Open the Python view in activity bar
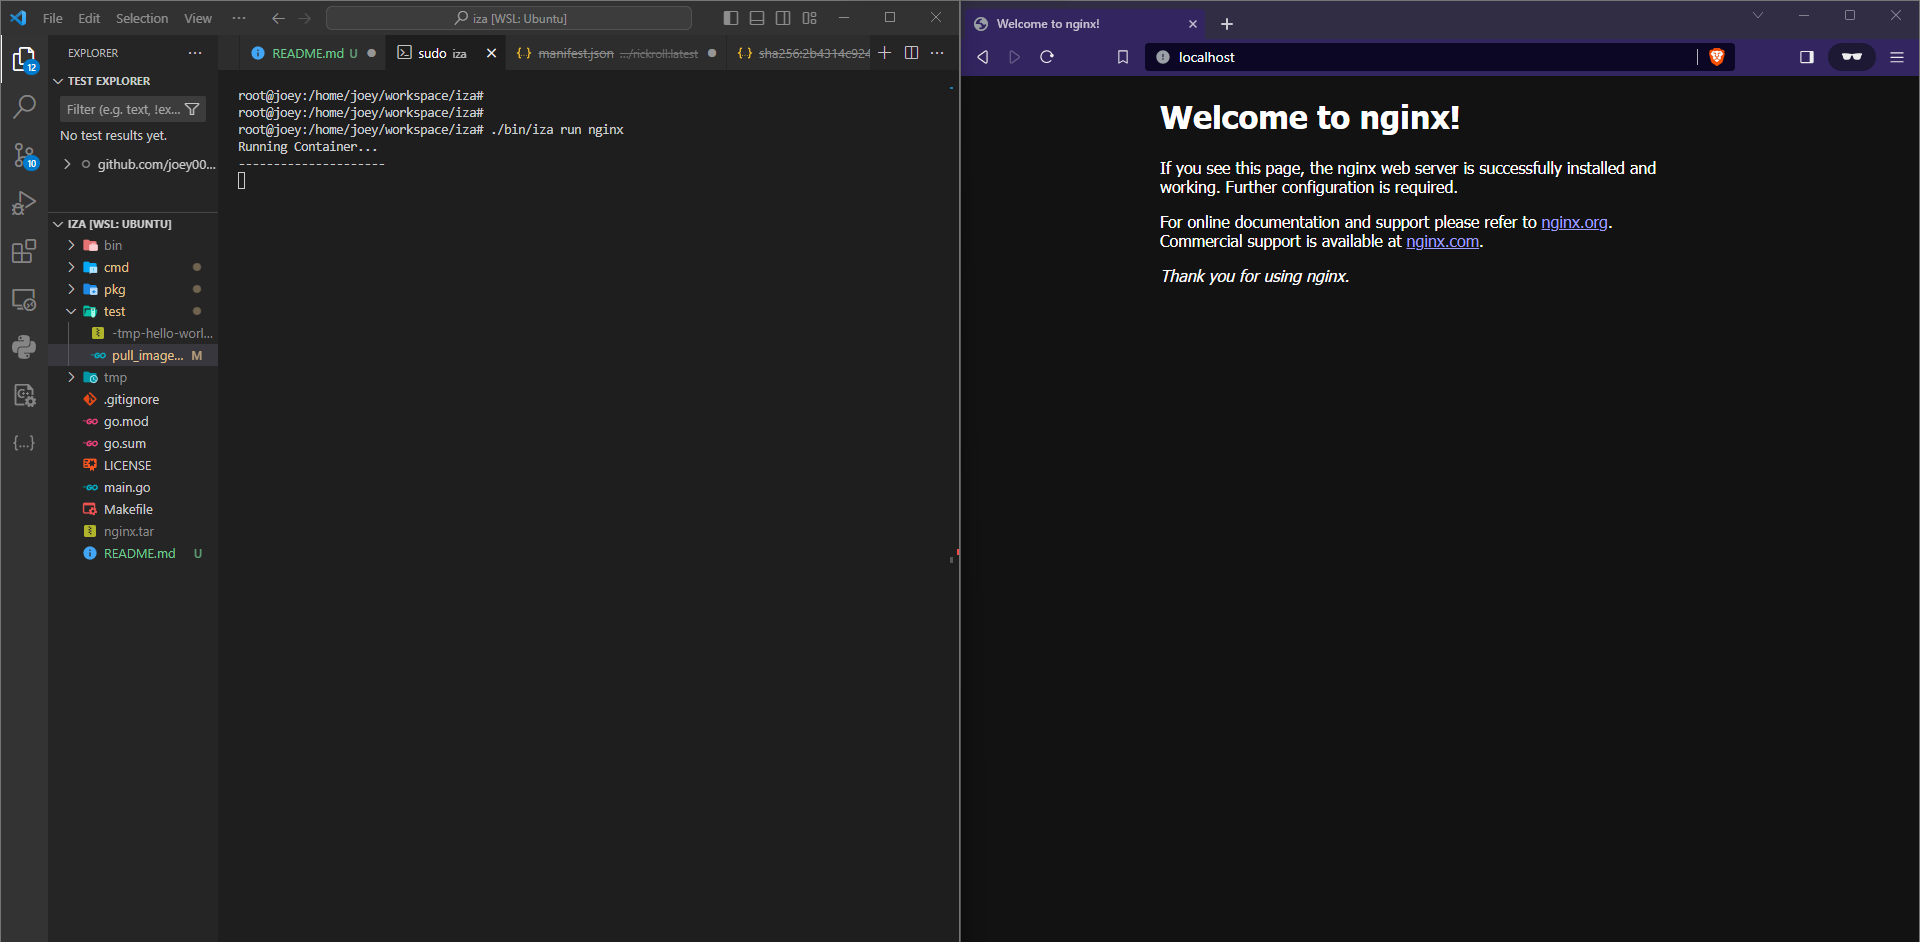This screenshot has height=942, width=1920. pos(24,347)
